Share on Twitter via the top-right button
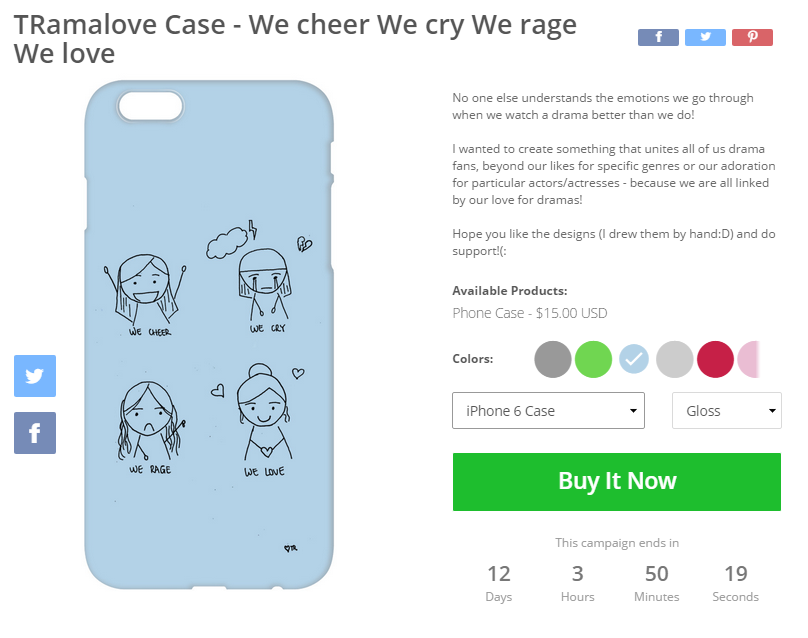Screen dimensions: 808x638 705,37
